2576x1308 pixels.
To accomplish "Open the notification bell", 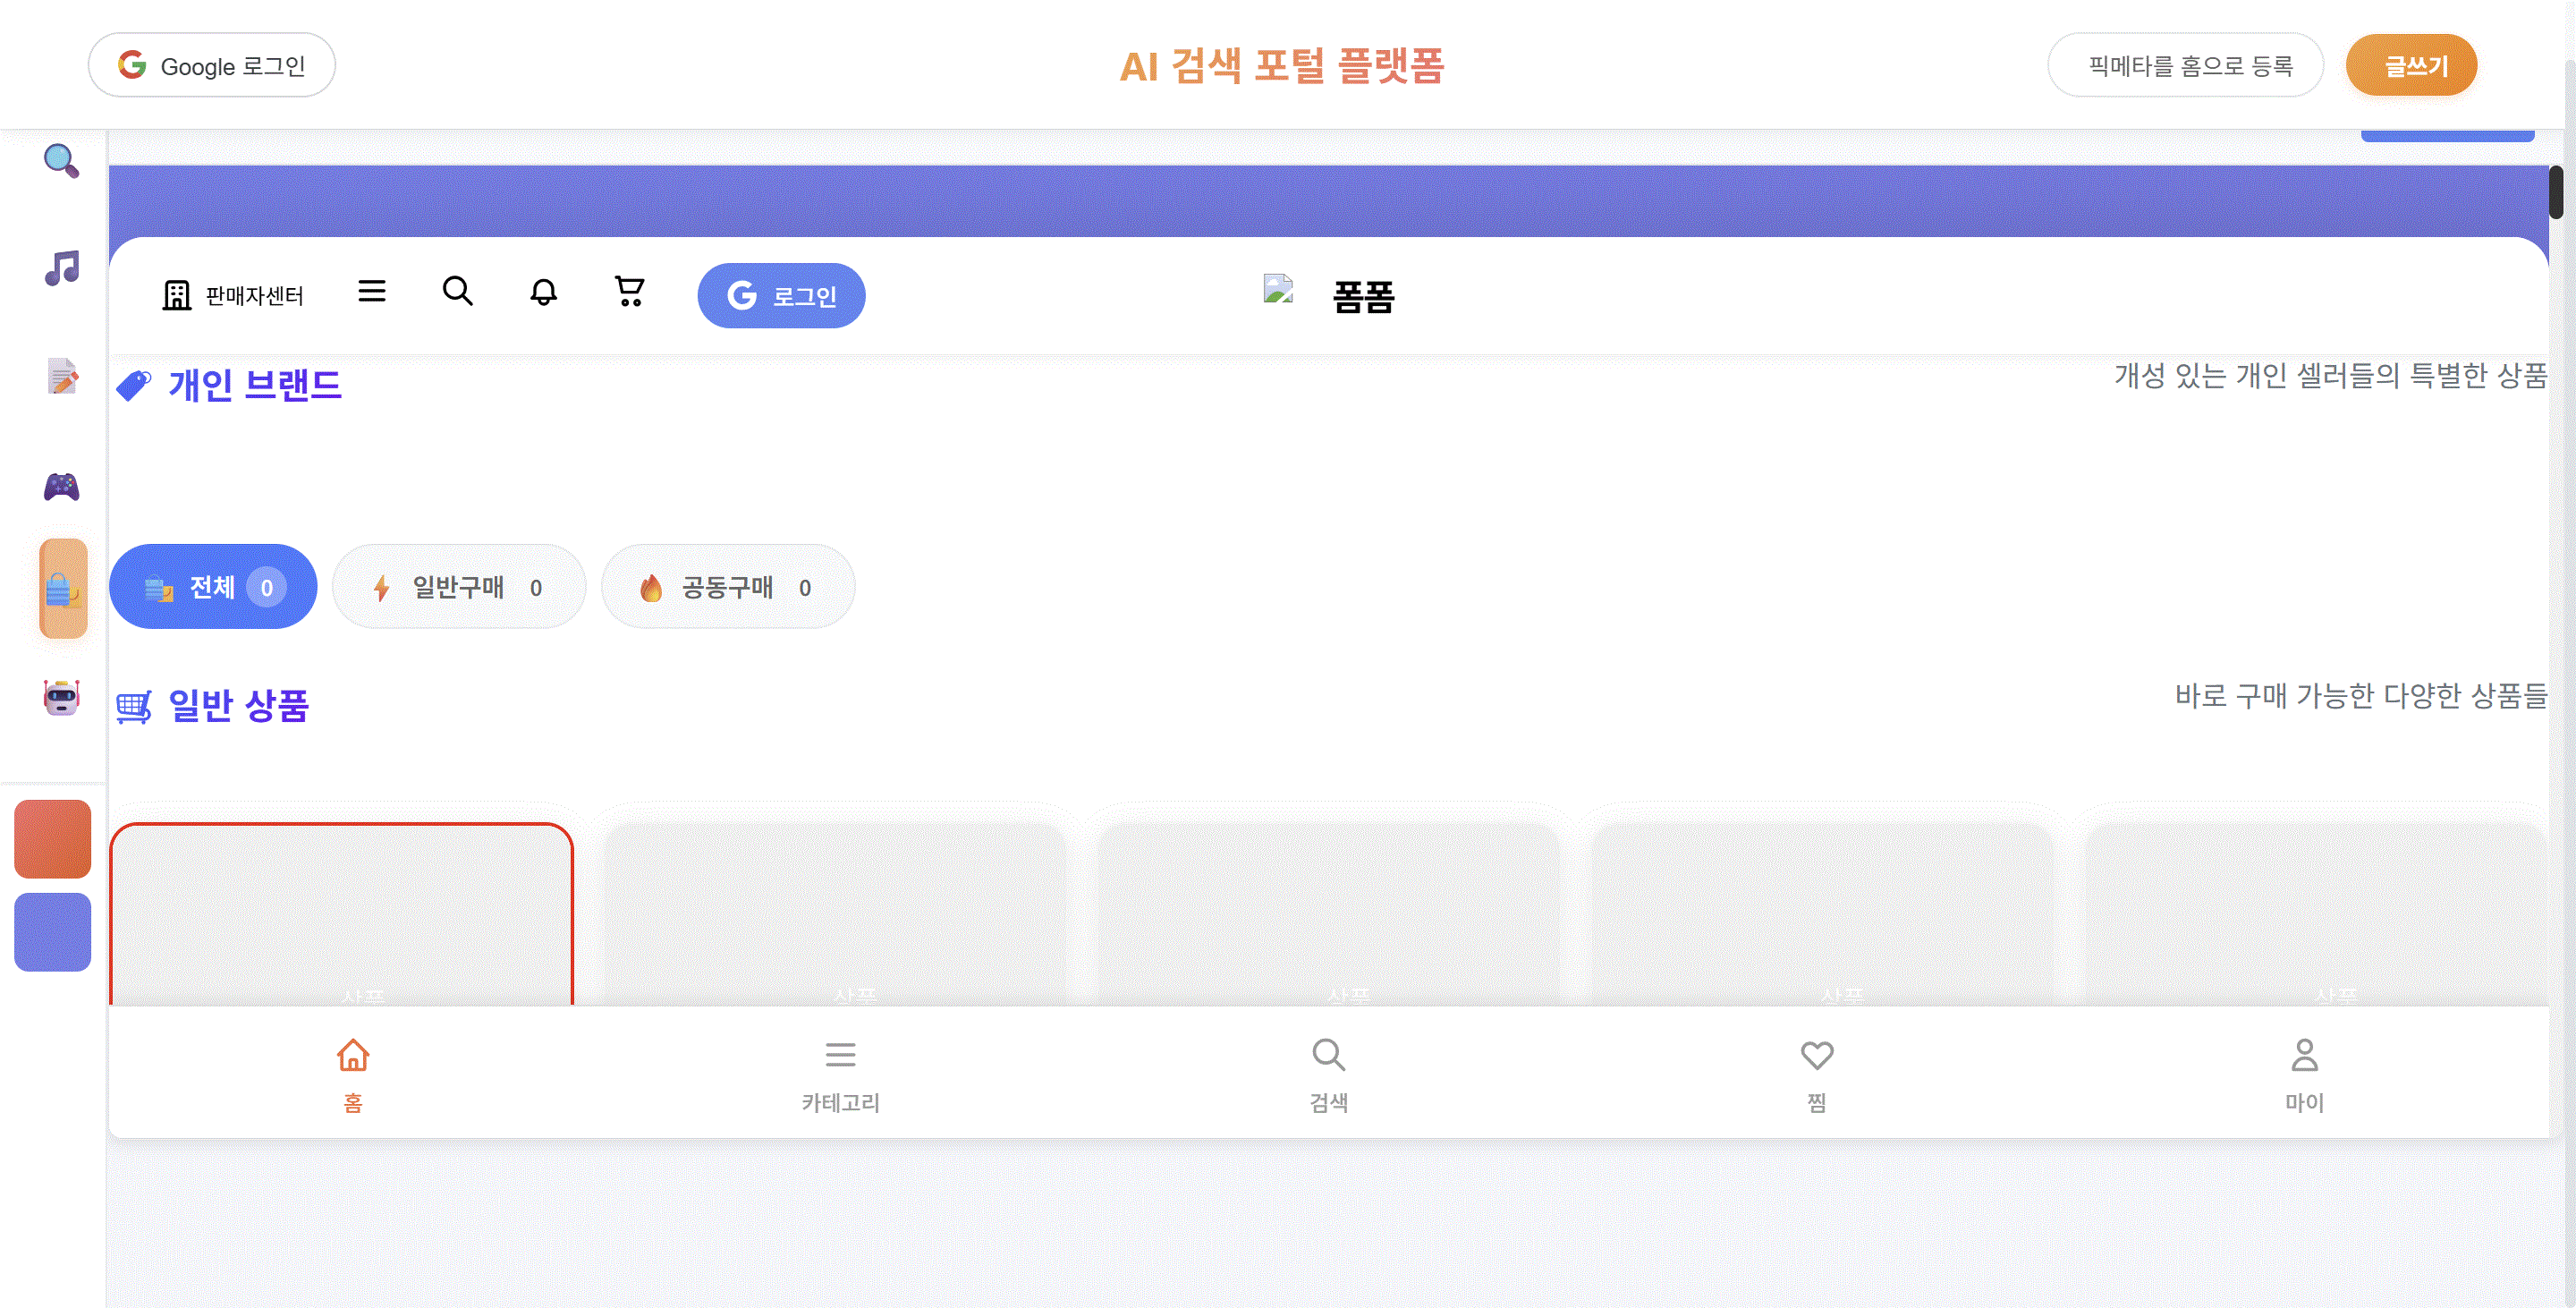I will point(543,292).
